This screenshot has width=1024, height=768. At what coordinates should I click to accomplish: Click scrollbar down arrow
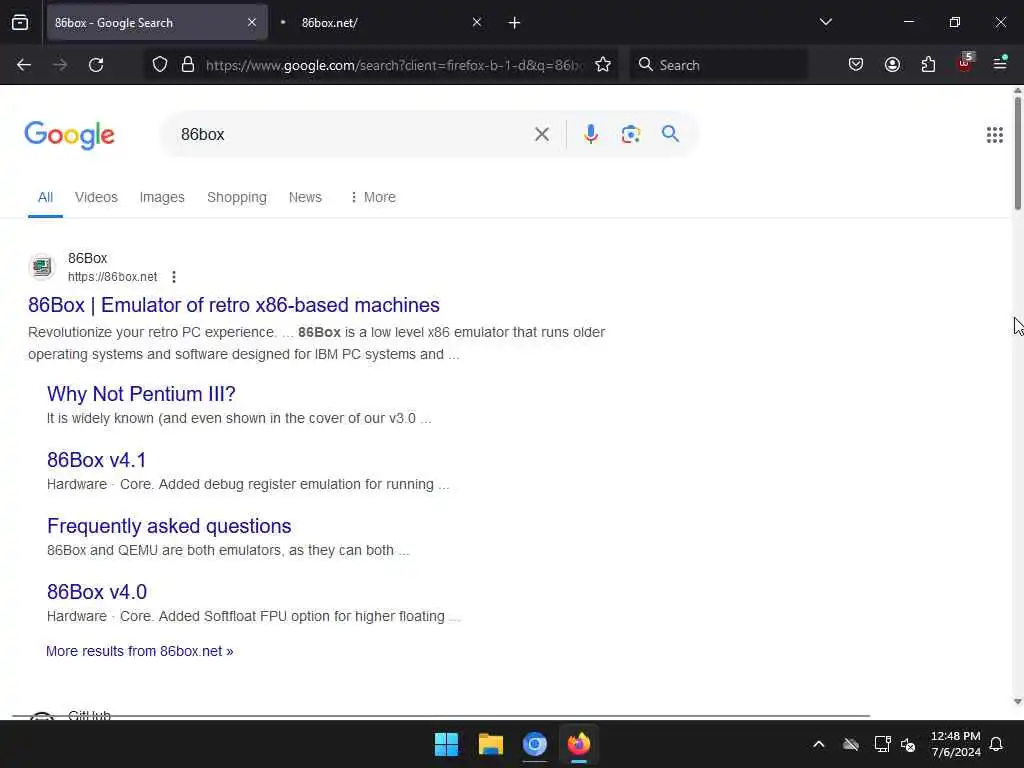point(1017,701)
